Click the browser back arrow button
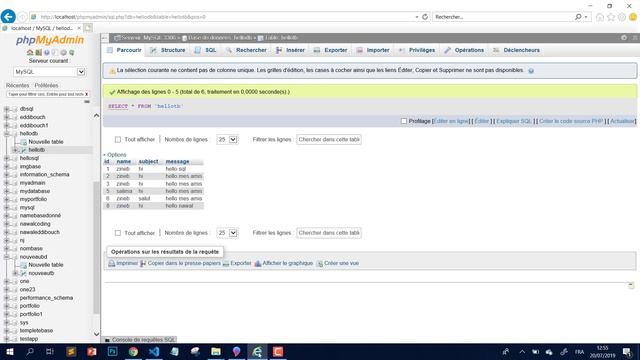Viewport: 640px width, 360px height. point(8,17)
